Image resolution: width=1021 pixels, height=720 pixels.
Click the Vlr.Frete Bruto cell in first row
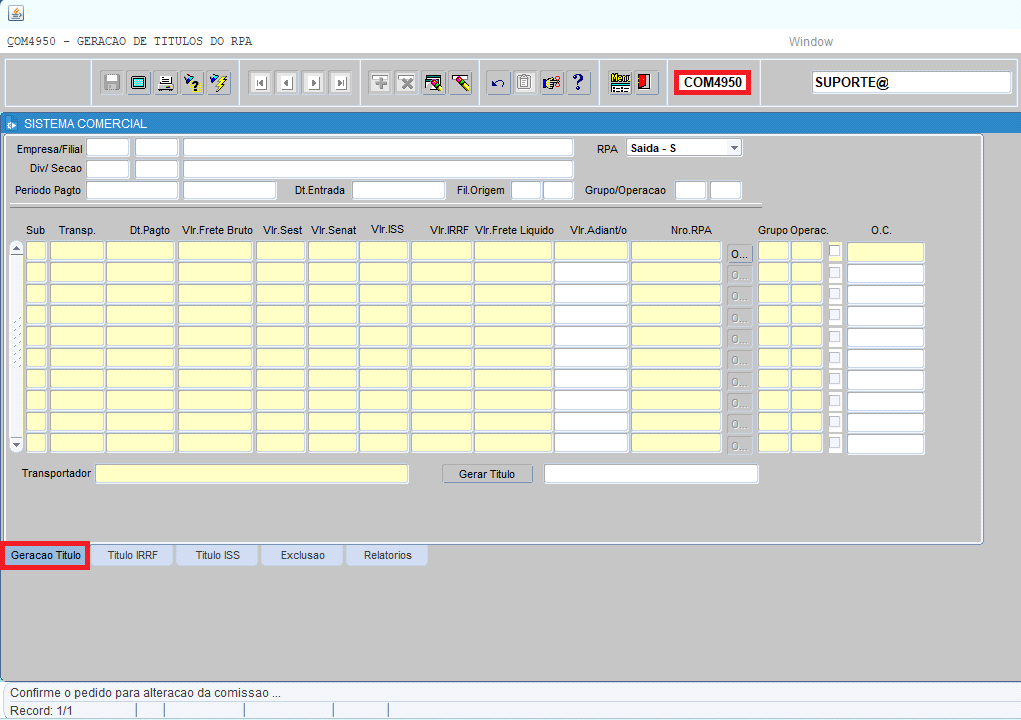216,251
